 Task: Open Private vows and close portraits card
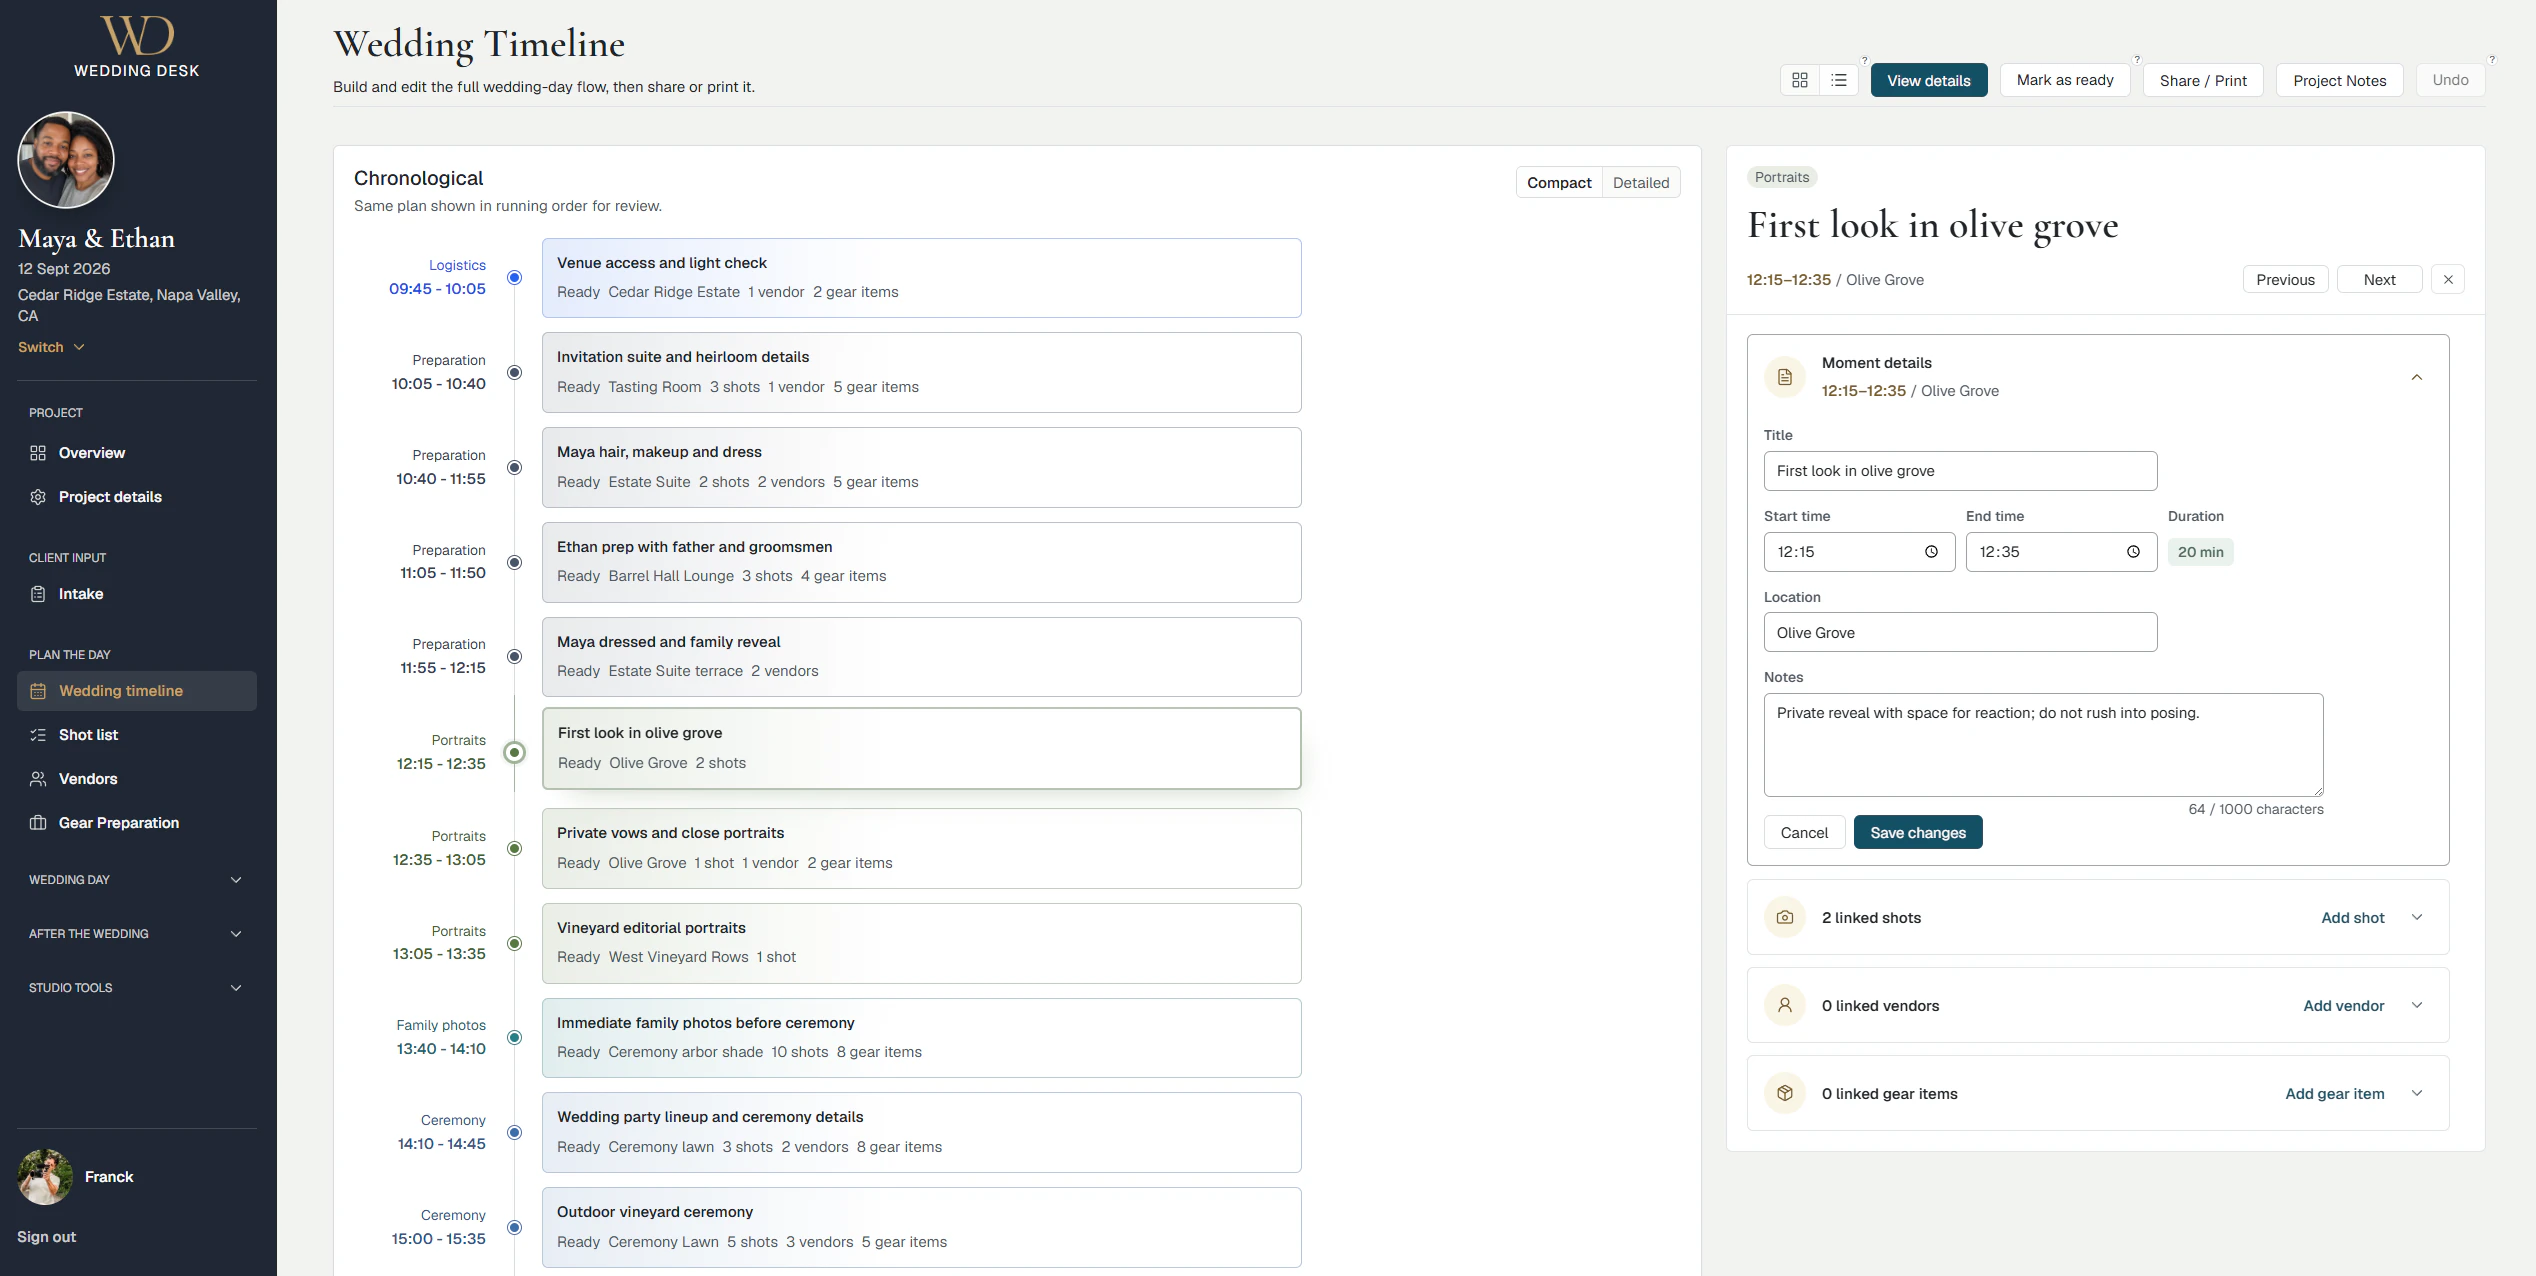(921, 848)
